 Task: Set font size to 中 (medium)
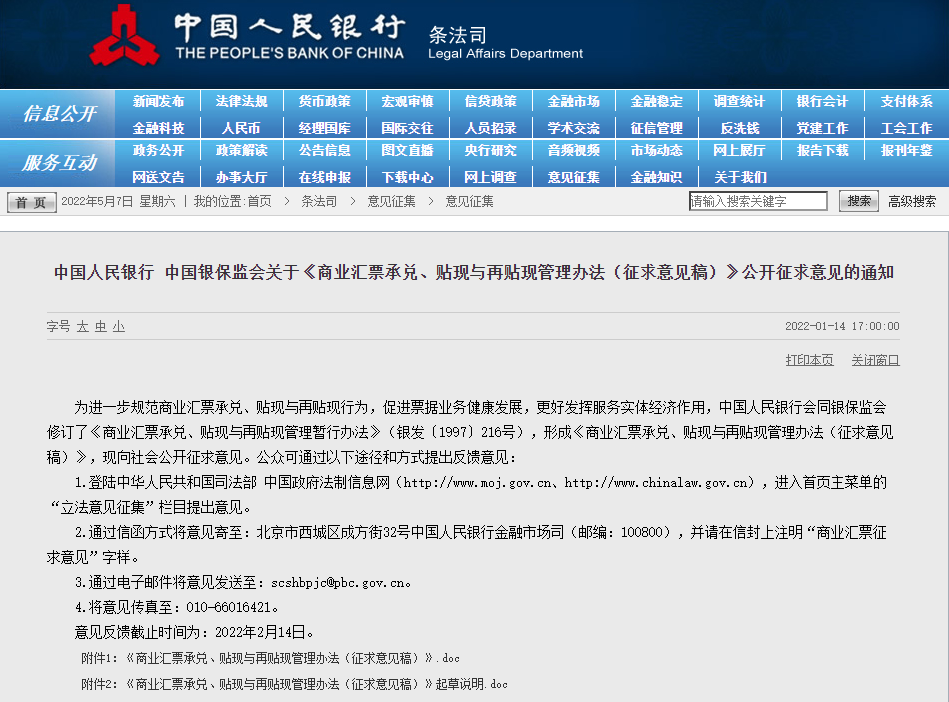click(x=99, y=326)
